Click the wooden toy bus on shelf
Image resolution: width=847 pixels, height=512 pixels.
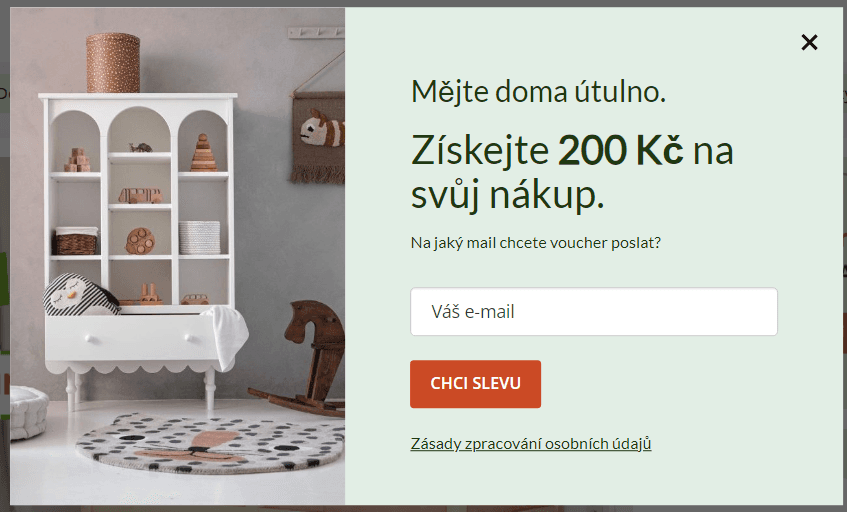140,196
